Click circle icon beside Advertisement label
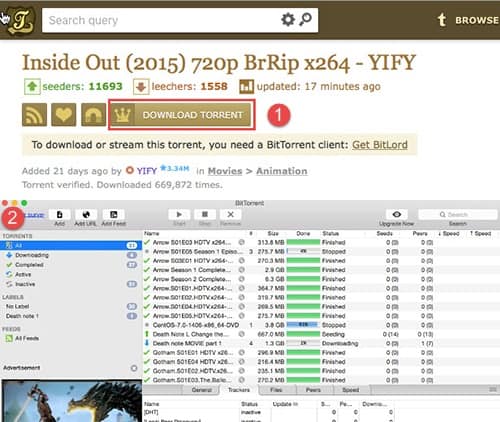The height and width of the screenshot is (422, 500). tap(134, 368)
